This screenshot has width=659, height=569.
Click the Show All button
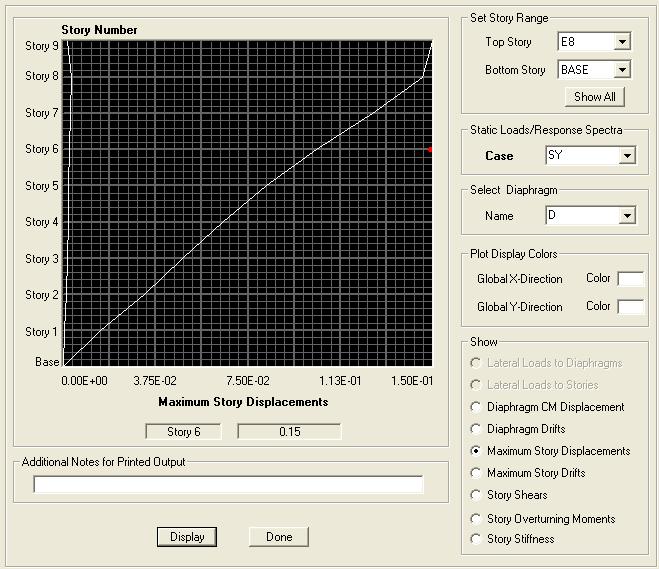coord(595,97)
